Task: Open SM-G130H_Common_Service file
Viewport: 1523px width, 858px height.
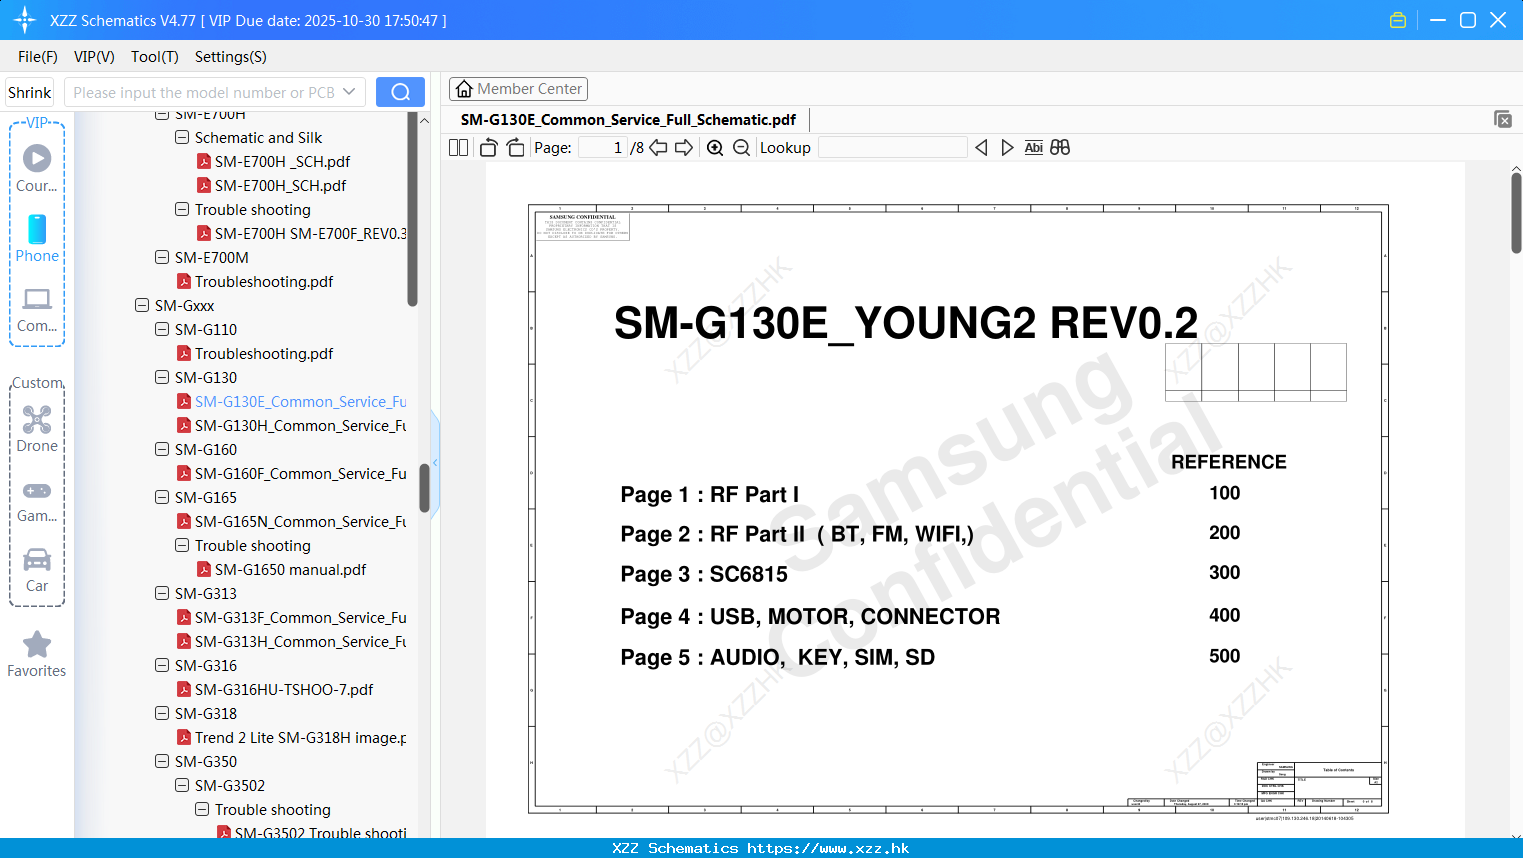Action: coord(291,425)
